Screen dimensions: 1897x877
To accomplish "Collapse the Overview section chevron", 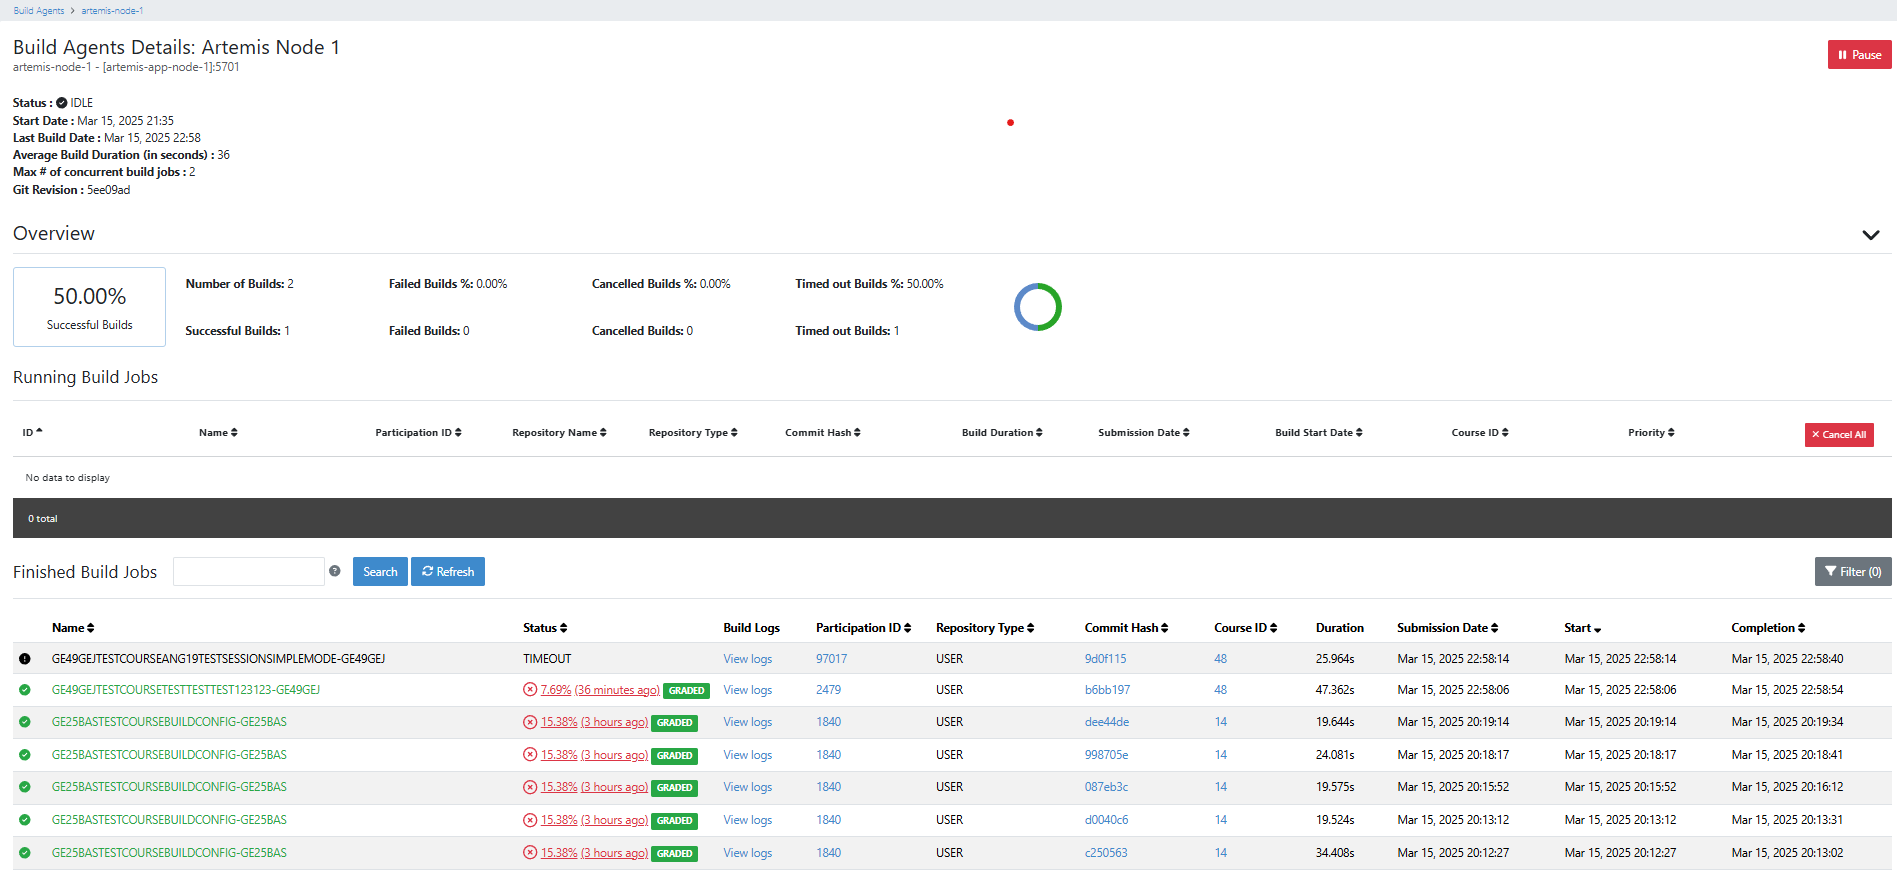I will pos(1870,235).
